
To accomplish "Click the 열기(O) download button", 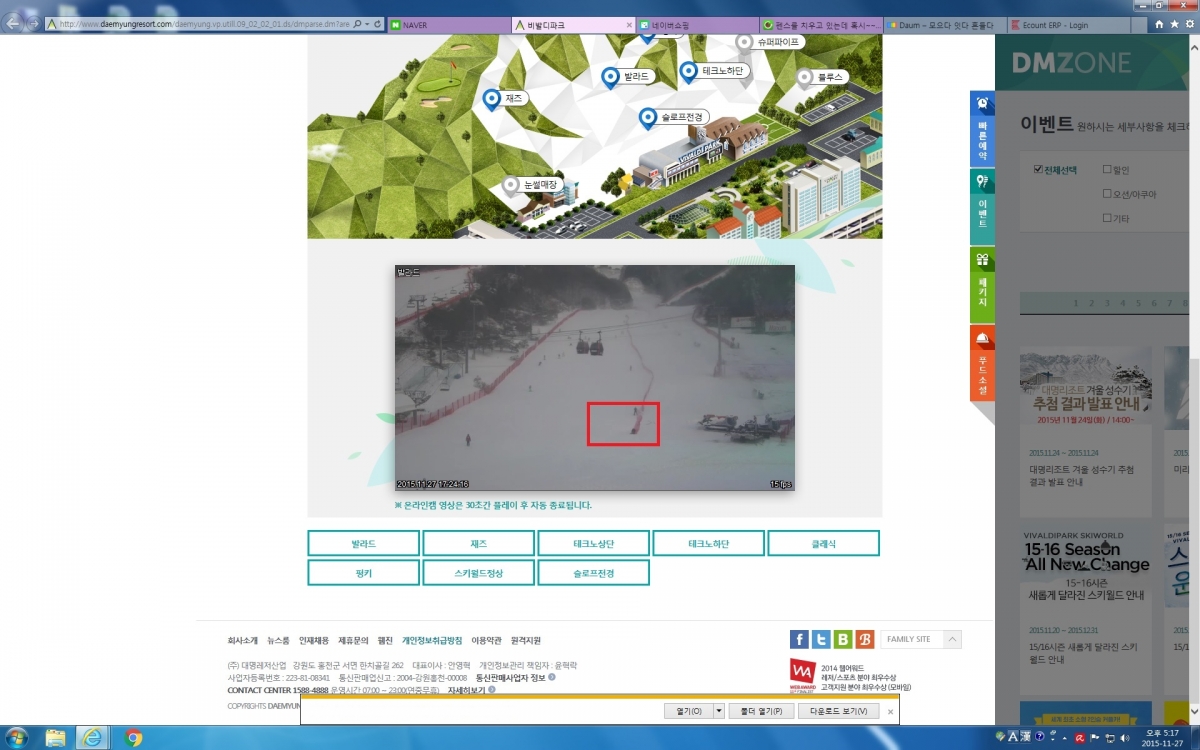I will pos(689,711).
